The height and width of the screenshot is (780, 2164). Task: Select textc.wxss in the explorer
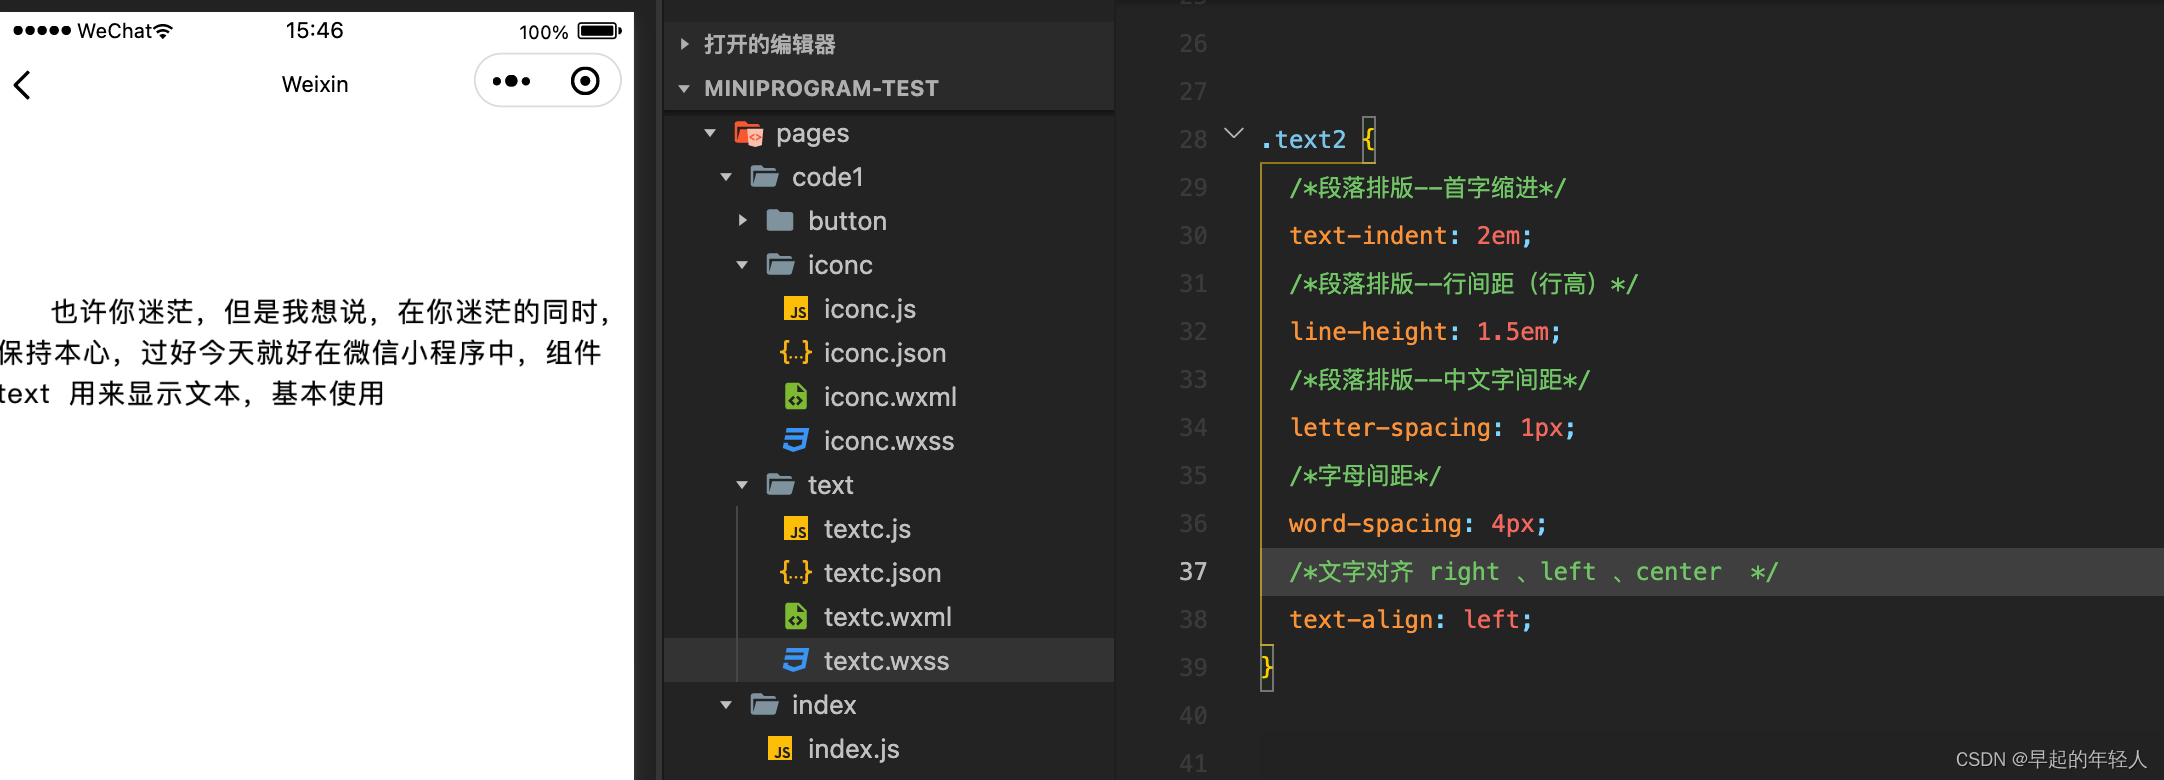click(886, 661)
